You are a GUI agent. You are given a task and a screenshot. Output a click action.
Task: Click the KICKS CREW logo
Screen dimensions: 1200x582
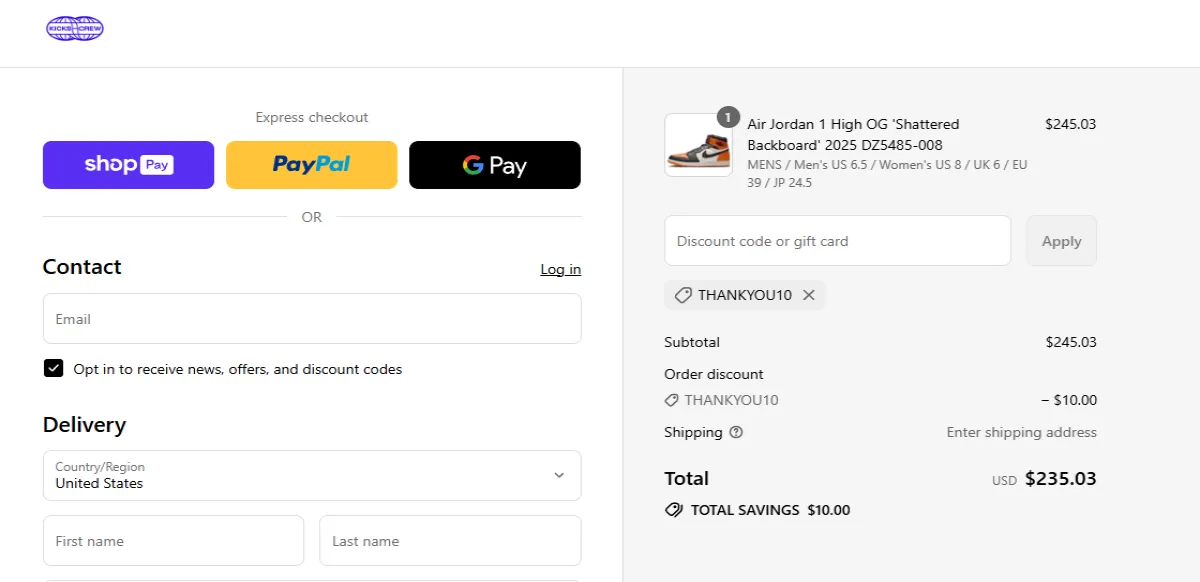click(x=74, y=29)
